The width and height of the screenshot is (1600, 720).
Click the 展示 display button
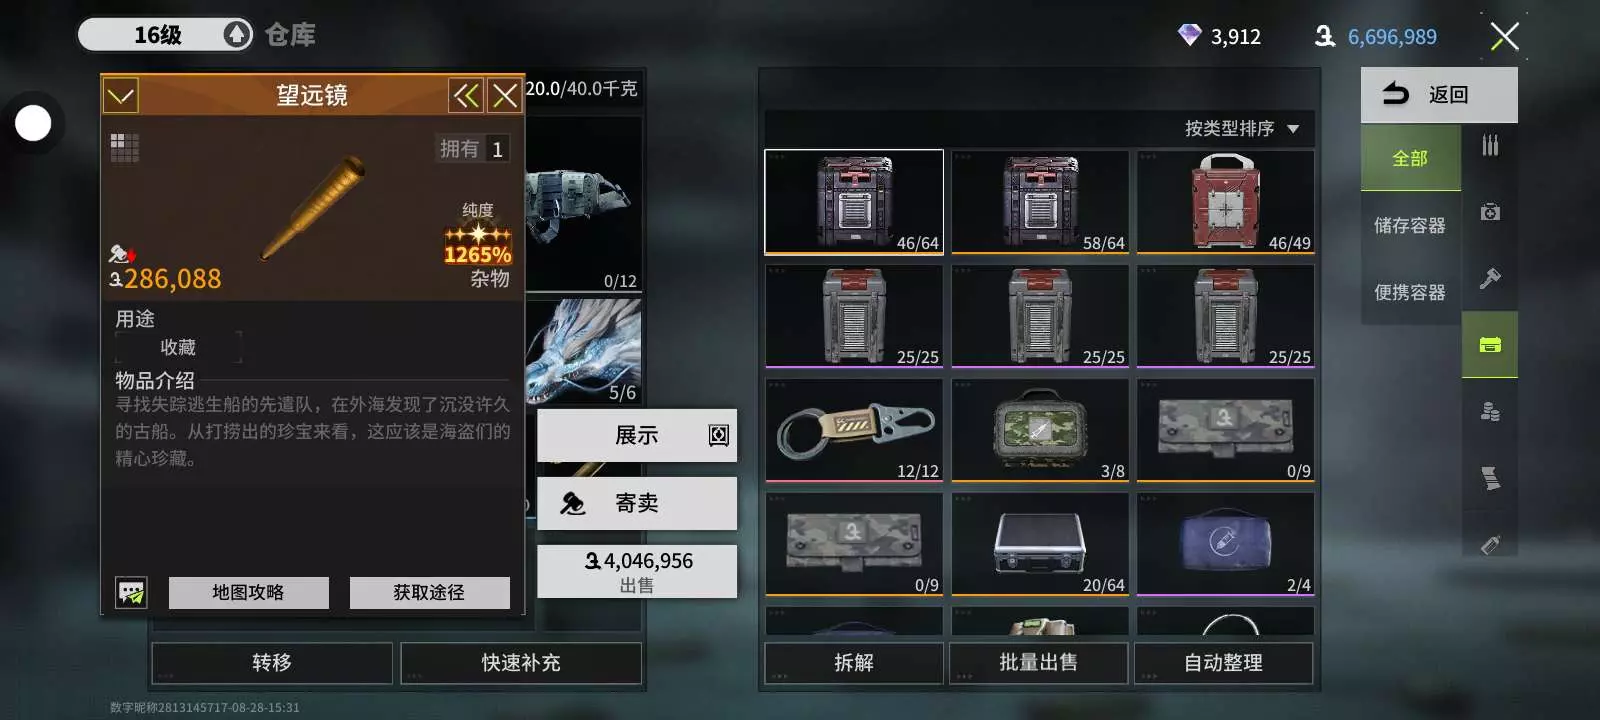[x=637, y=435]
